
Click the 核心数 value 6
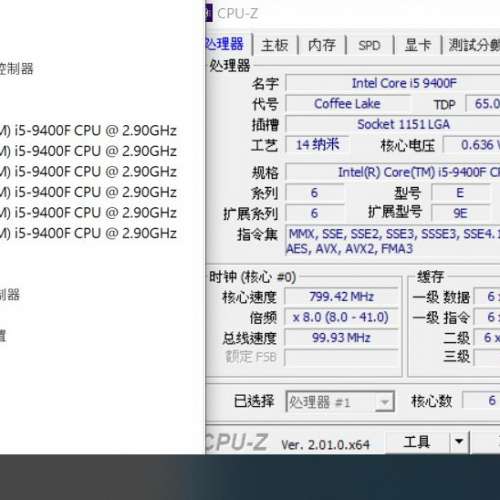[481, 401]
